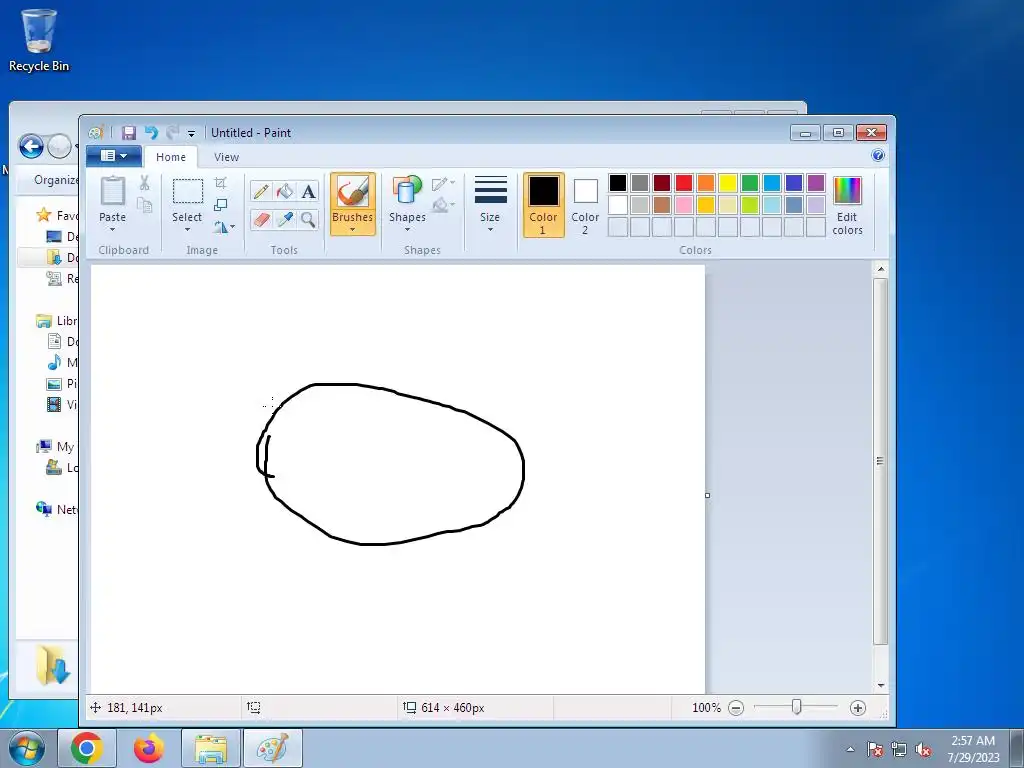Expand the Paste dropdown arrow

[x=112, y=229]
